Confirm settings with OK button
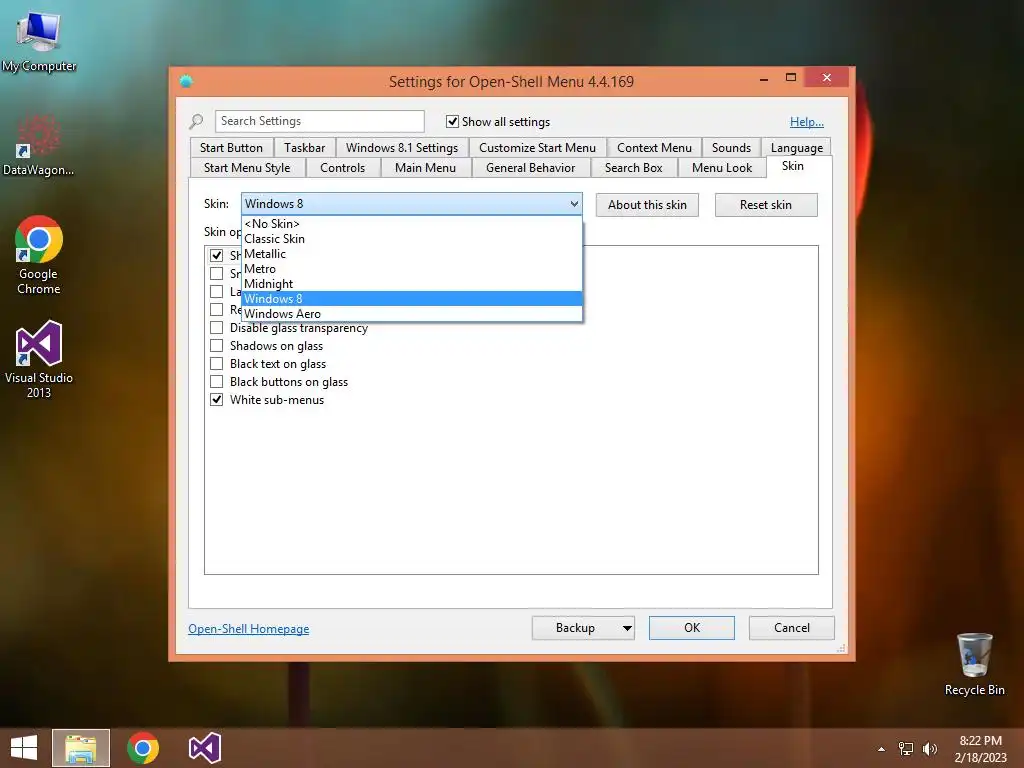The image size is (1024, 768). pos(692,628)
